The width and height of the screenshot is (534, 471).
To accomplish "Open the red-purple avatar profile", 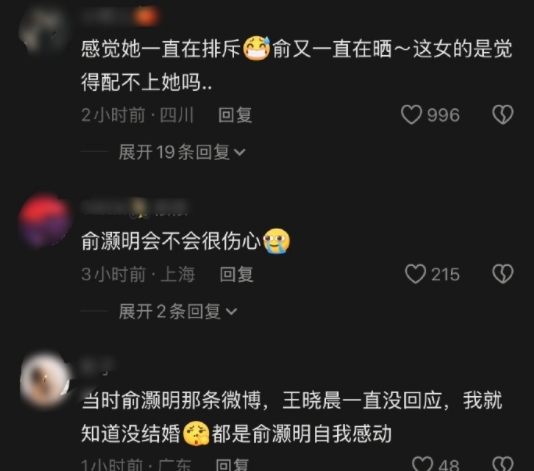I will (44, 220).
